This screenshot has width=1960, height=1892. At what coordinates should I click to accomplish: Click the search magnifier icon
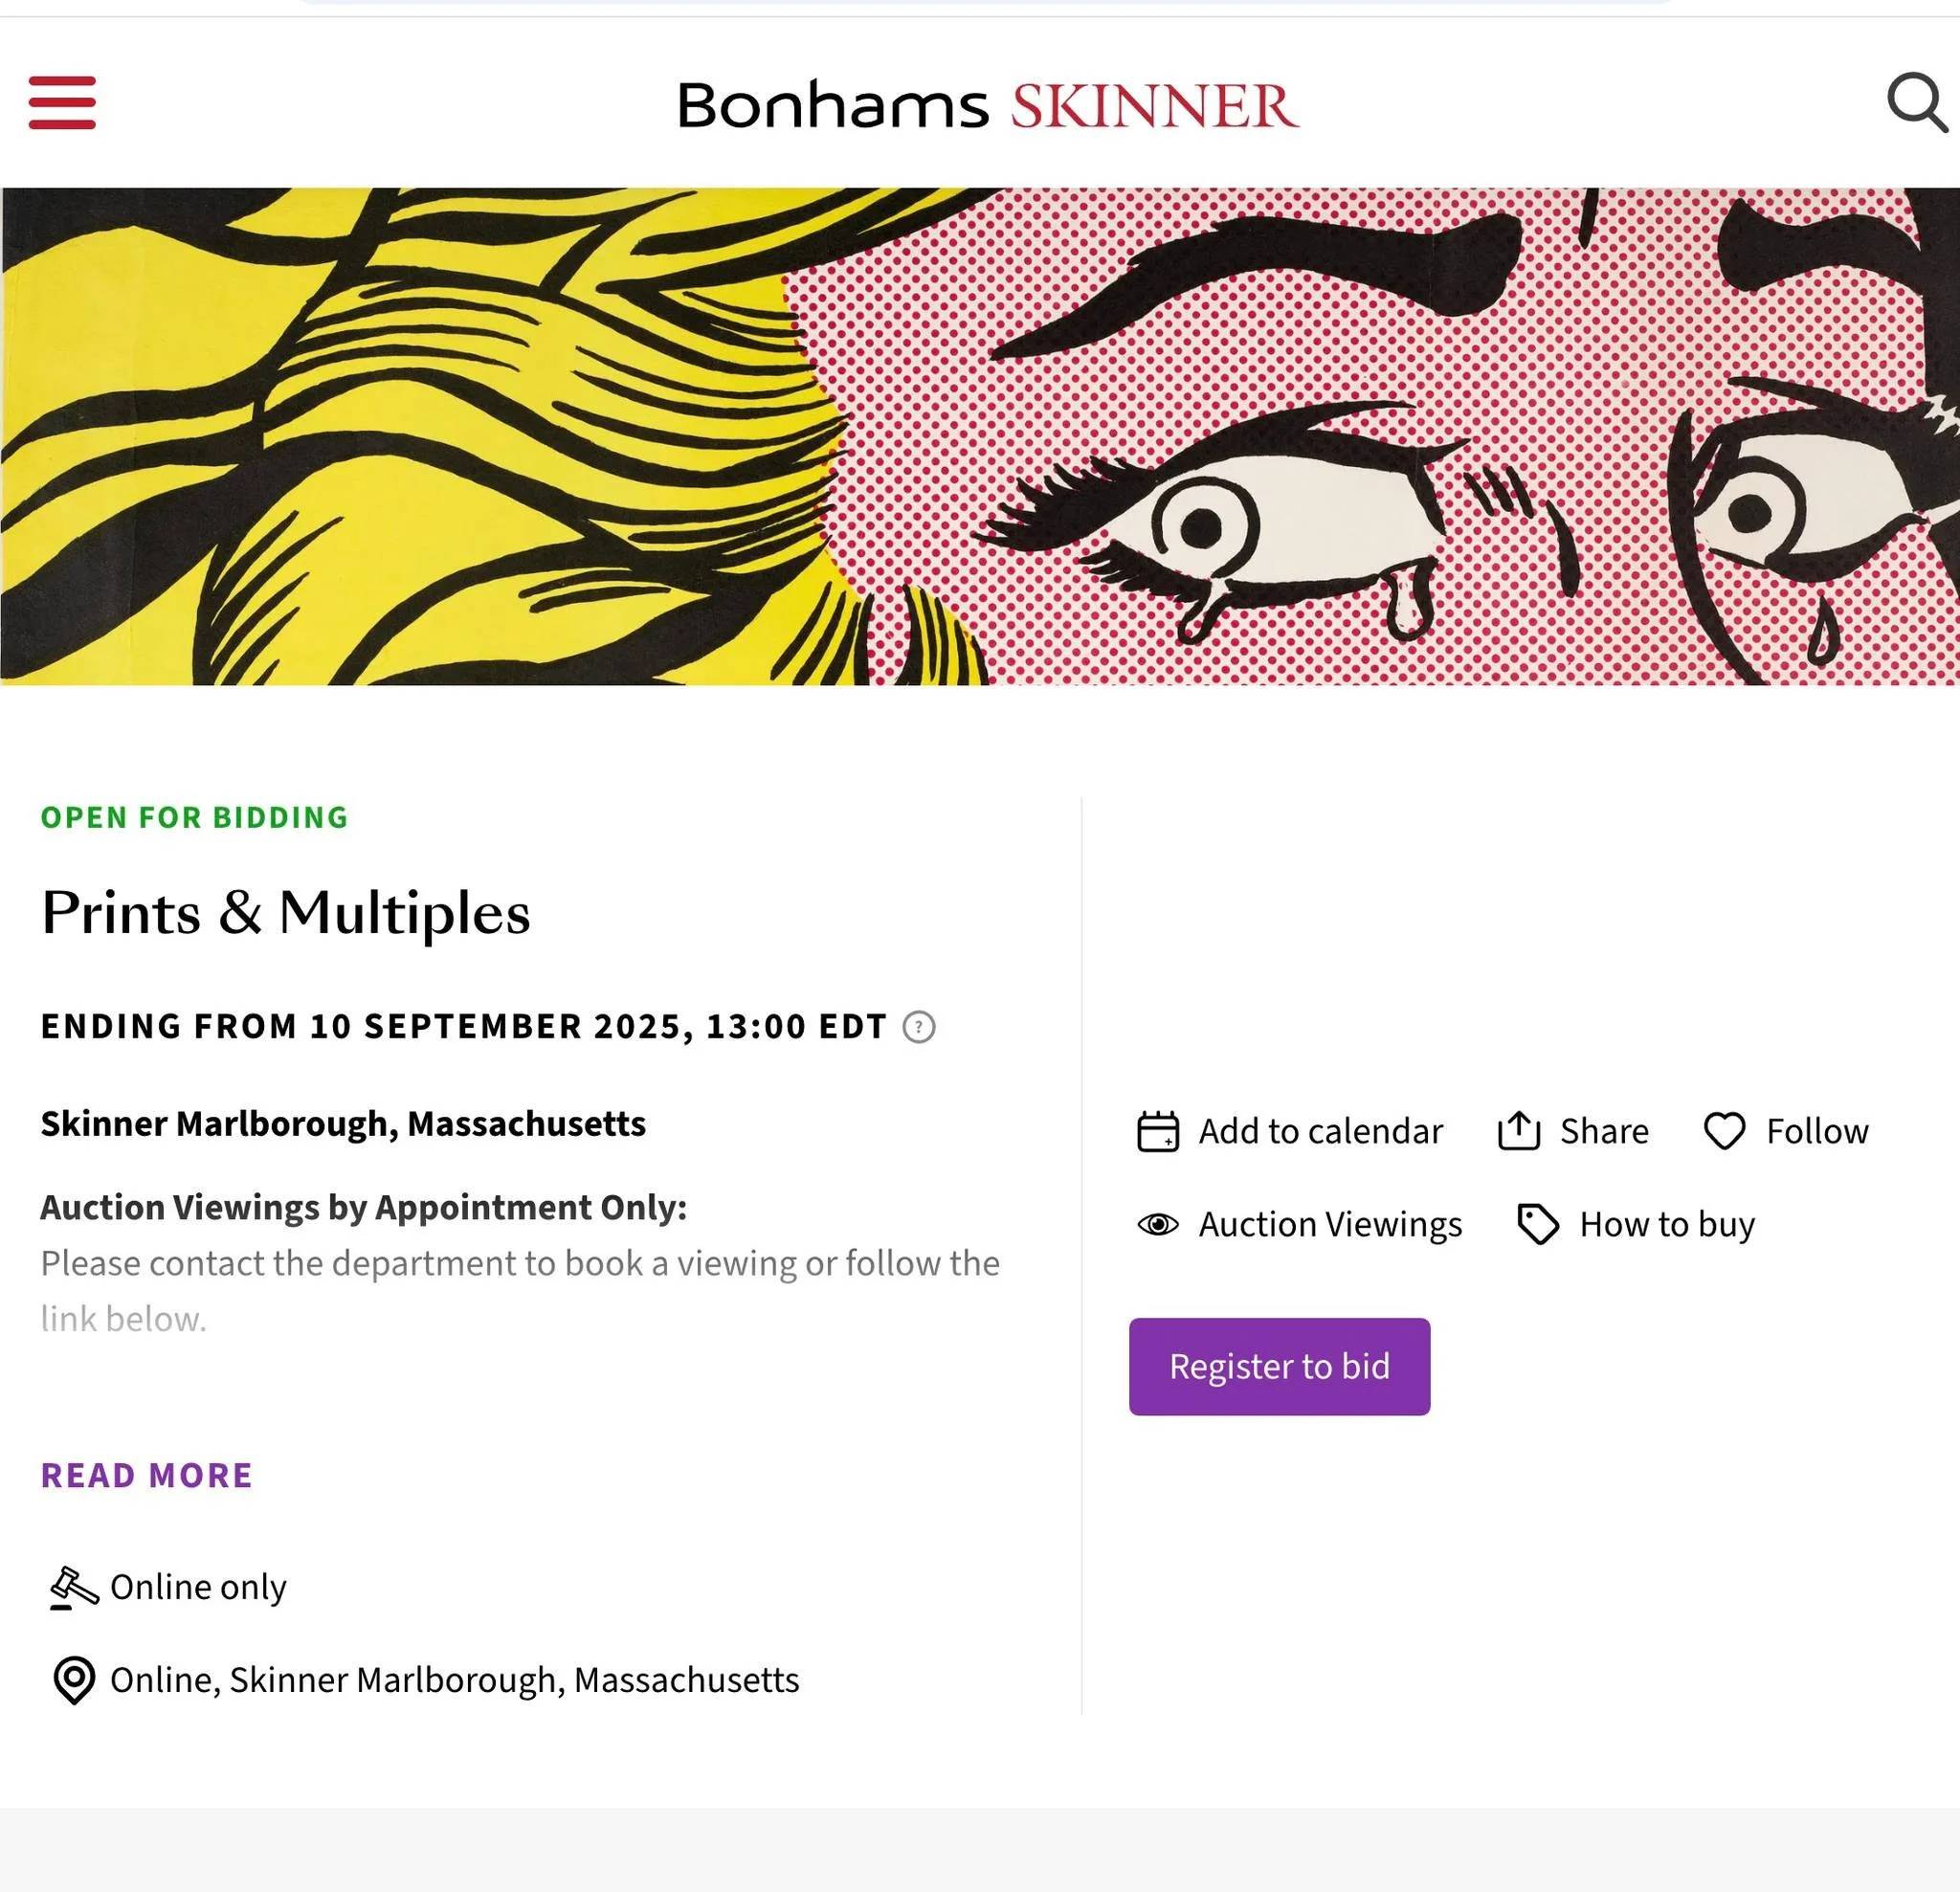1915,102
